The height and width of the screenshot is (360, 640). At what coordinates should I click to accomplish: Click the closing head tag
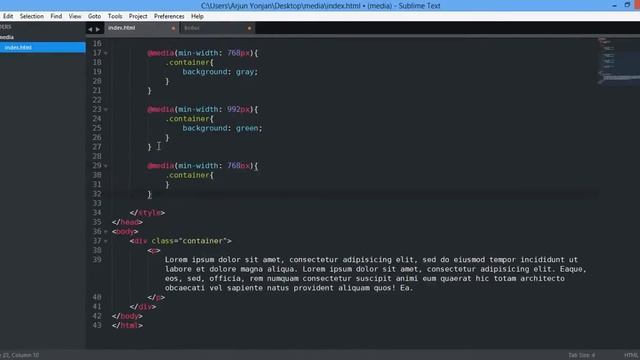[127, 222]
